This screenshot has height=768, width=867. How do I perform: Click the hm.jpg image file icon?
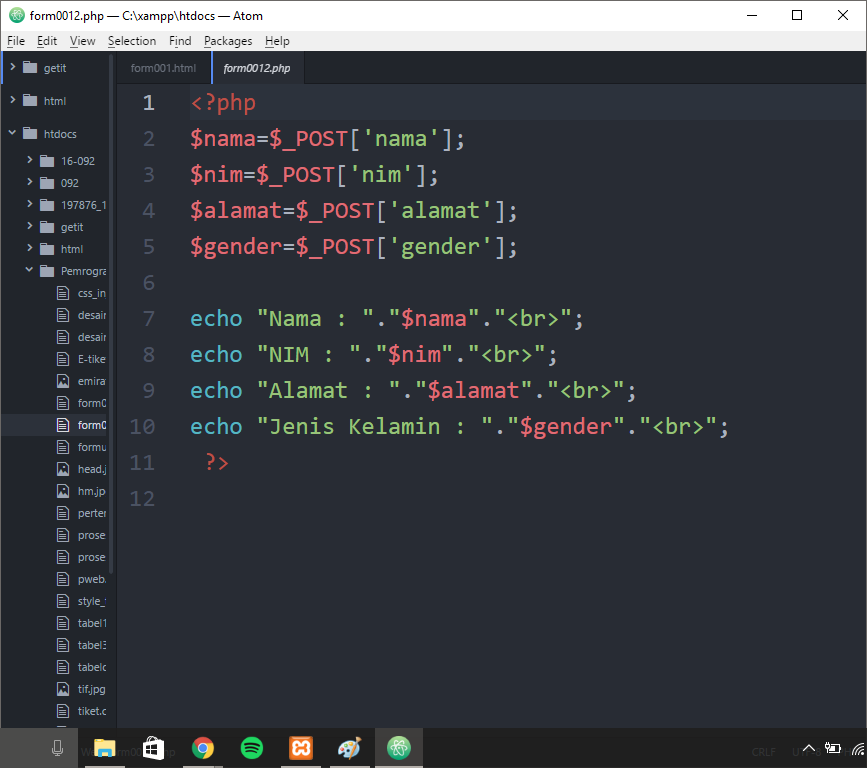tap(63, 490)
